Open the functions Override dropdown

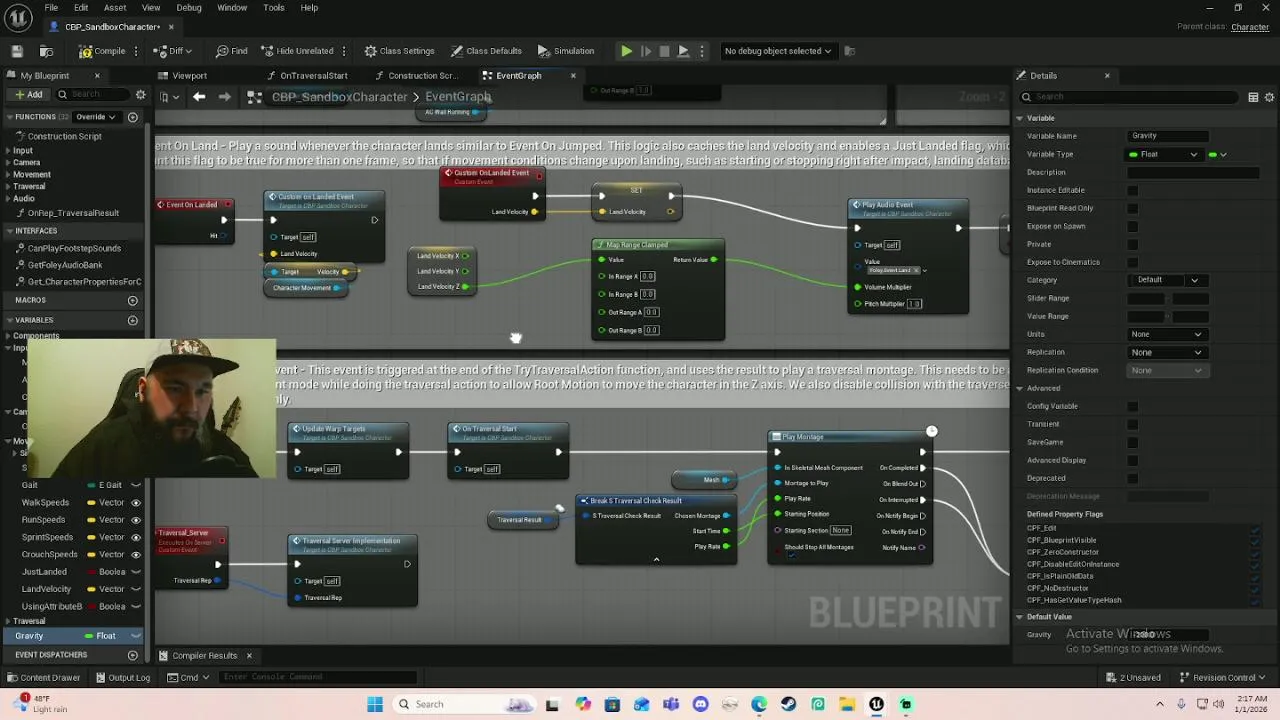pos(97,117)
